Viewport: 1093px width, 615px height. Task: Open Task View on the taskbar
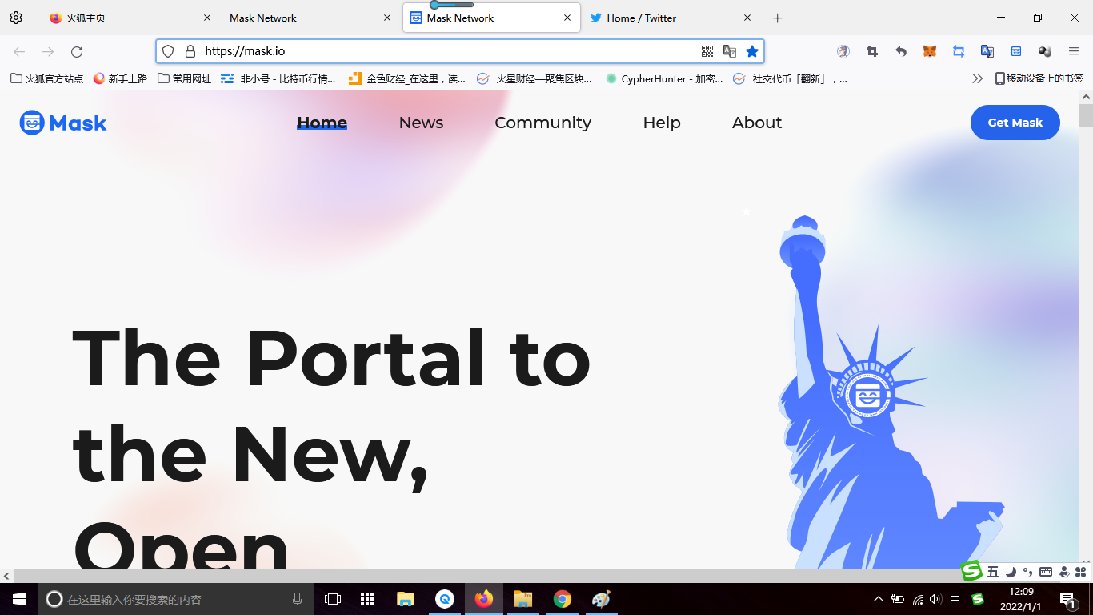point(333,599)
